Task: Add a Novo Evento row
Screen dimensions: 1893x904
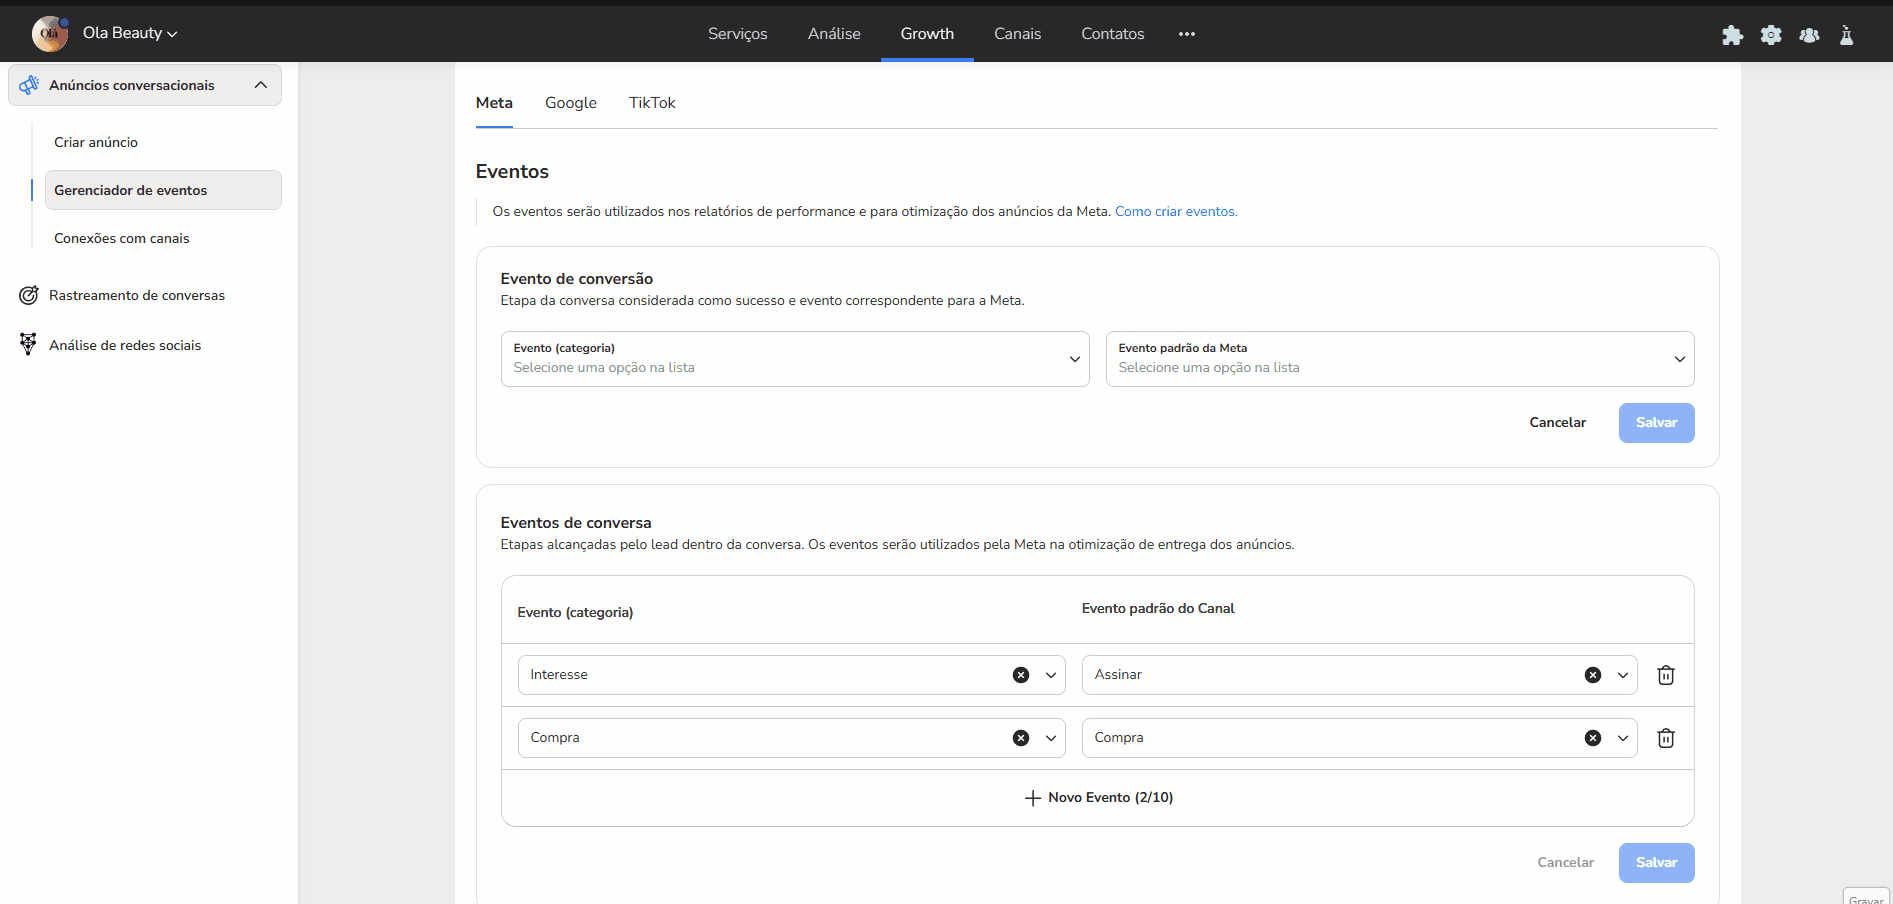Action: [1098, 797]
